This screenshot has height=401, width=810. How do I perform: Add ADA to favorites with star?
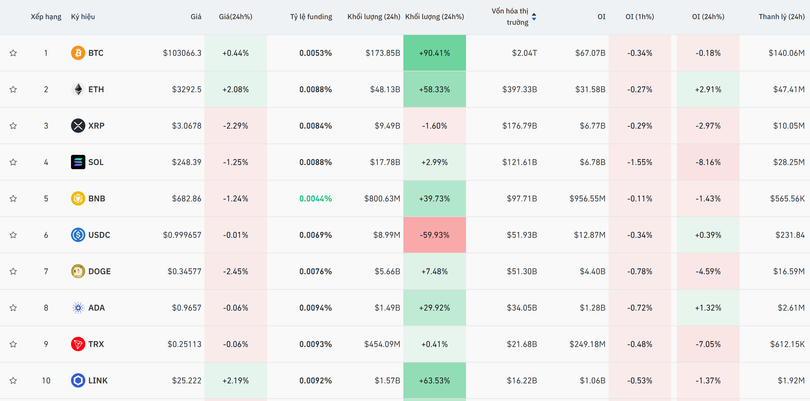(13, 308)
